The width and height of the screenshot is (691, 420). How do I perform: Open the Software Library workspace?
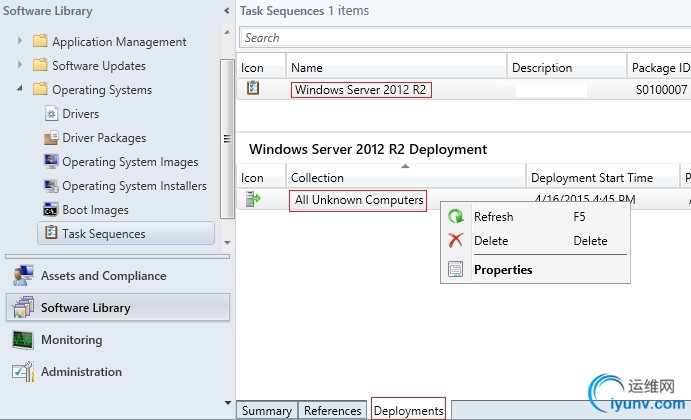118,307
